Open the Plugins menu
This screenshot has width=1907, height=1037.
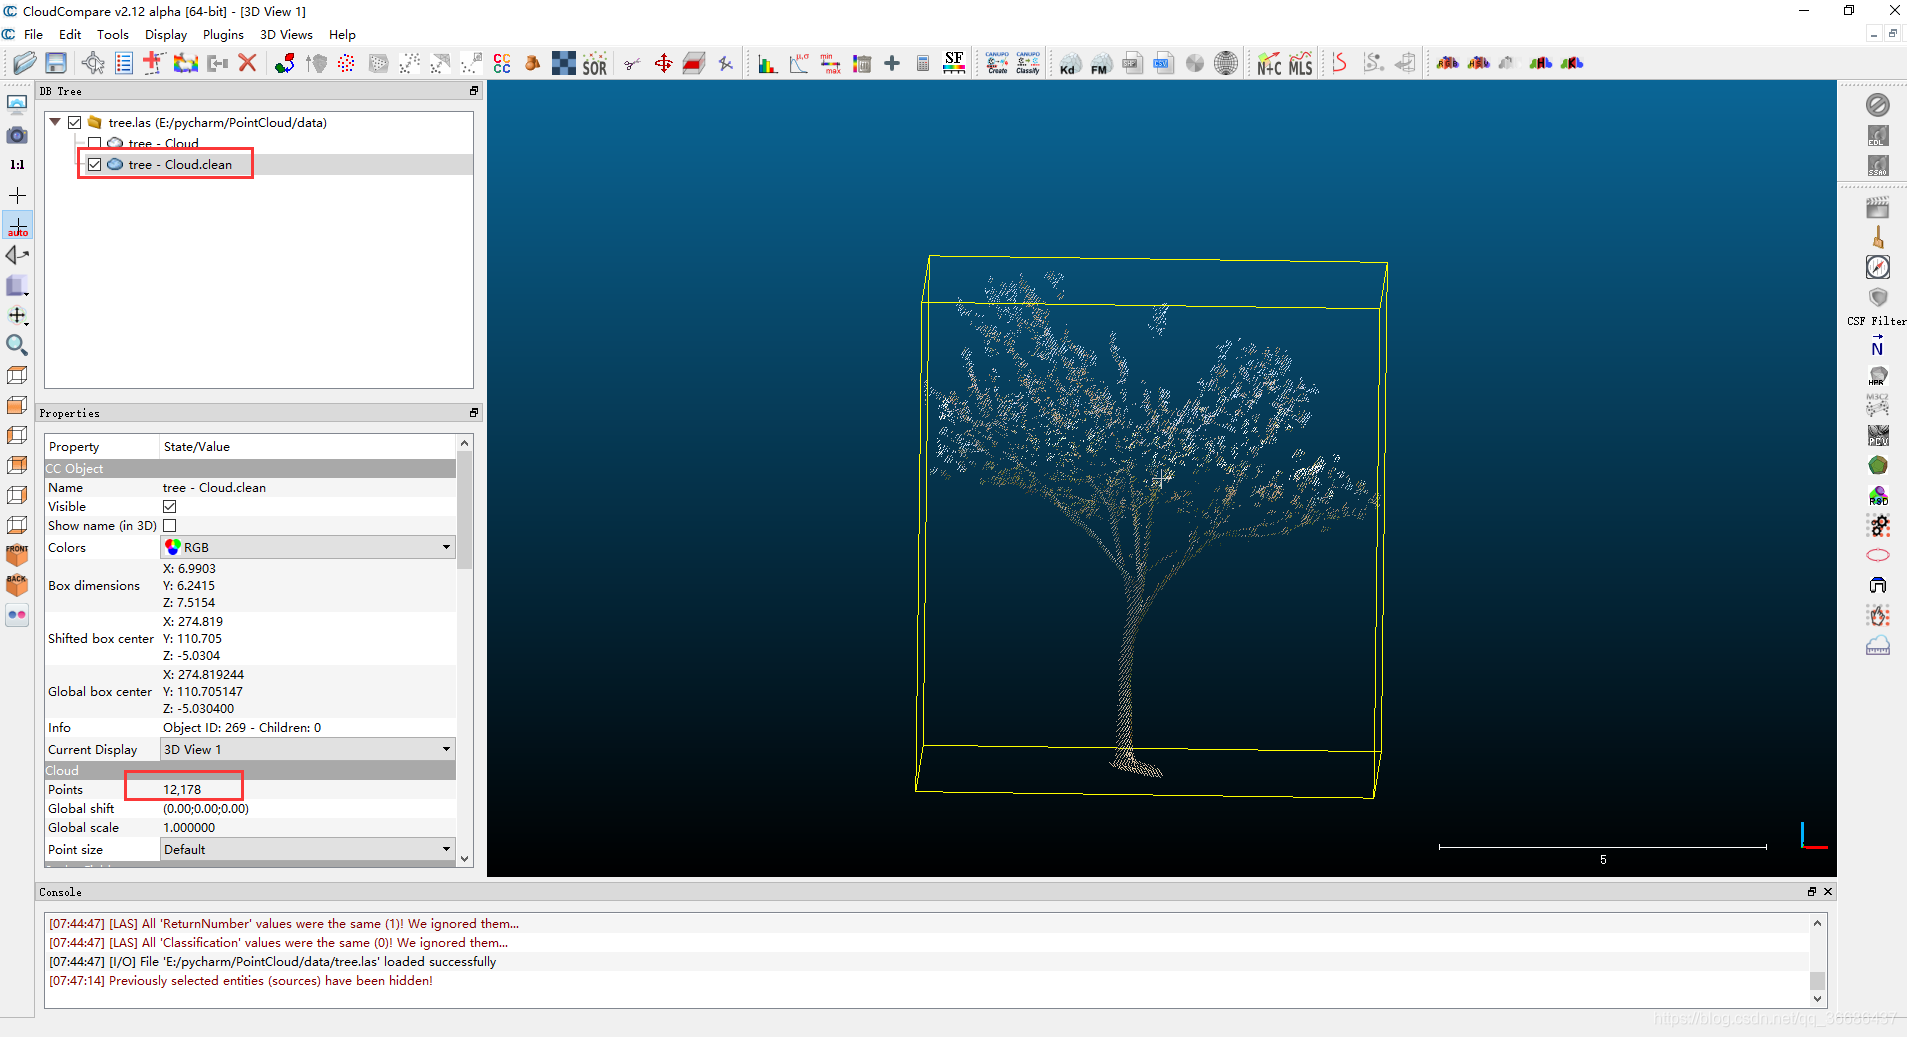tap(223, 34)
